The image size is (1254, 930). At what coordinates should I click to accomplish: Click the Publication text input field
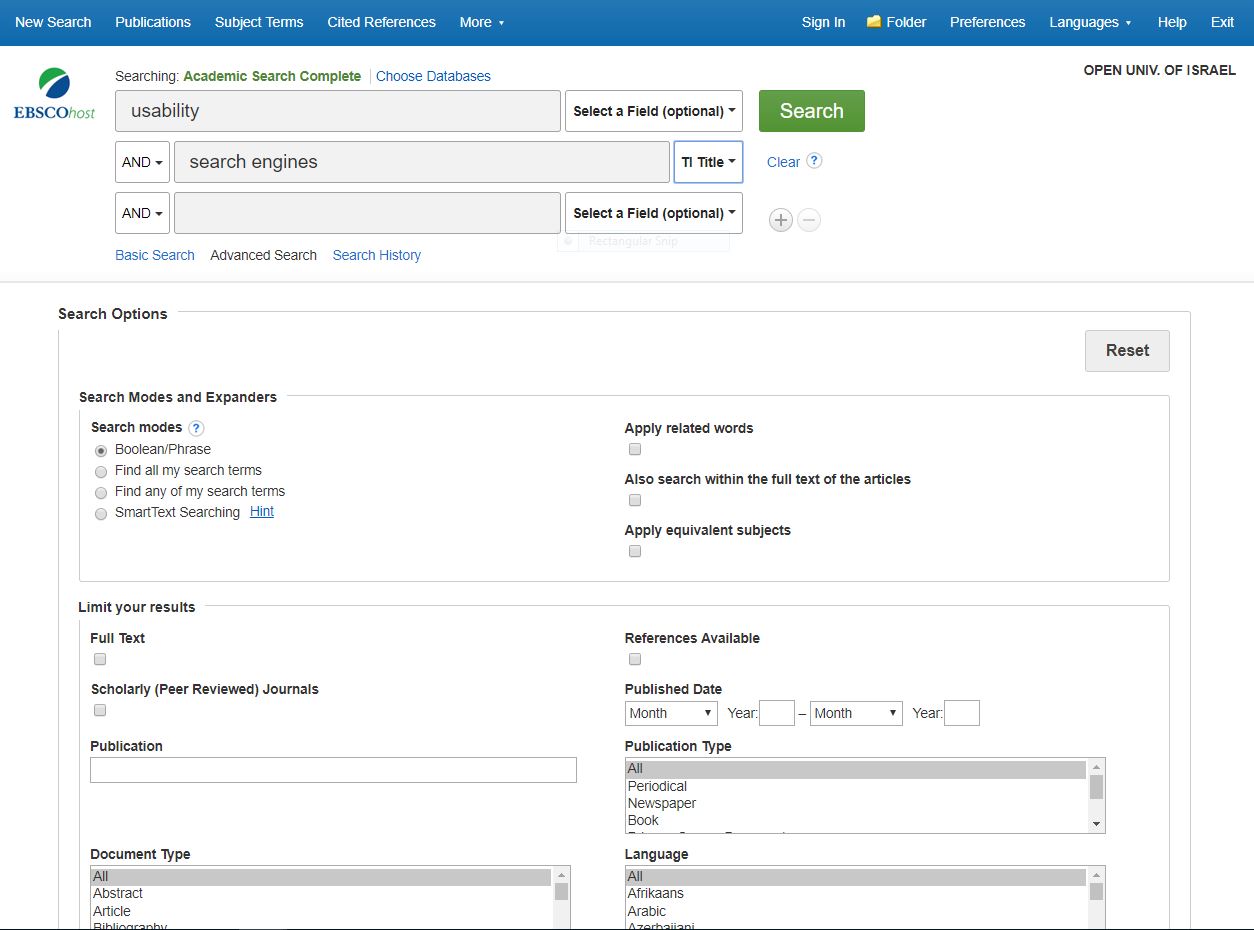(333, 770)
